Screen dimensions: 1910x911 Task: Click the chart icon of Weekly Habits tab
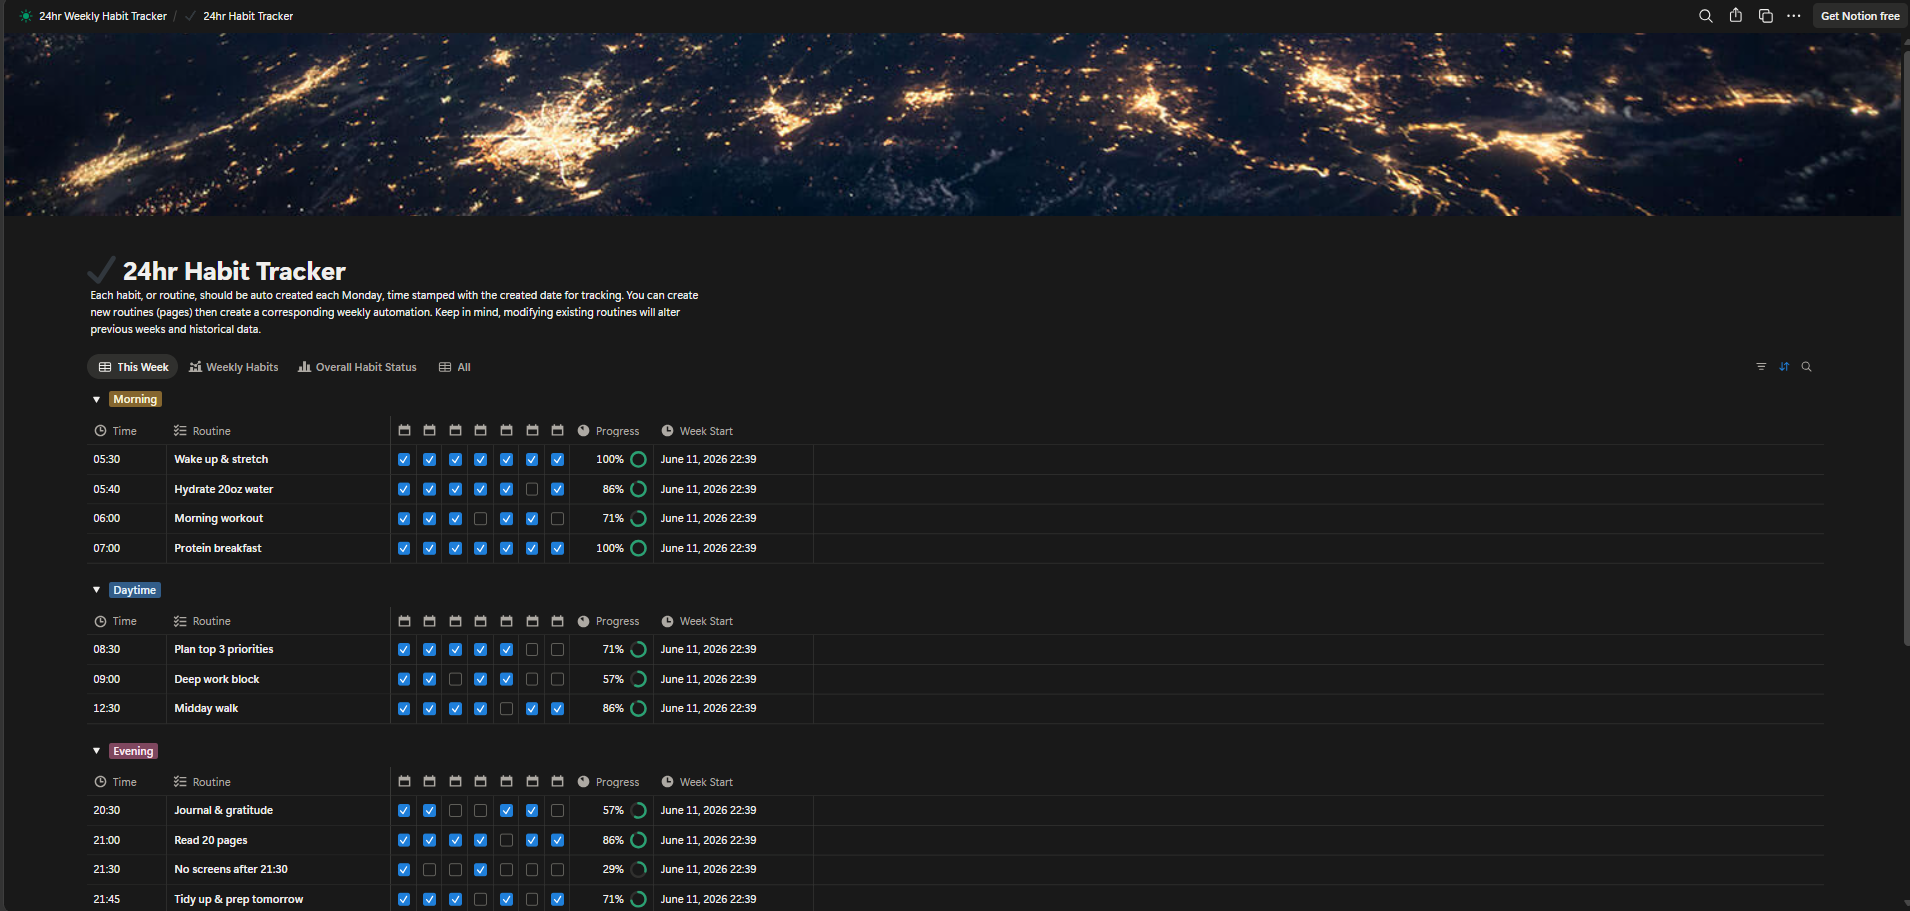pos(195,367)
